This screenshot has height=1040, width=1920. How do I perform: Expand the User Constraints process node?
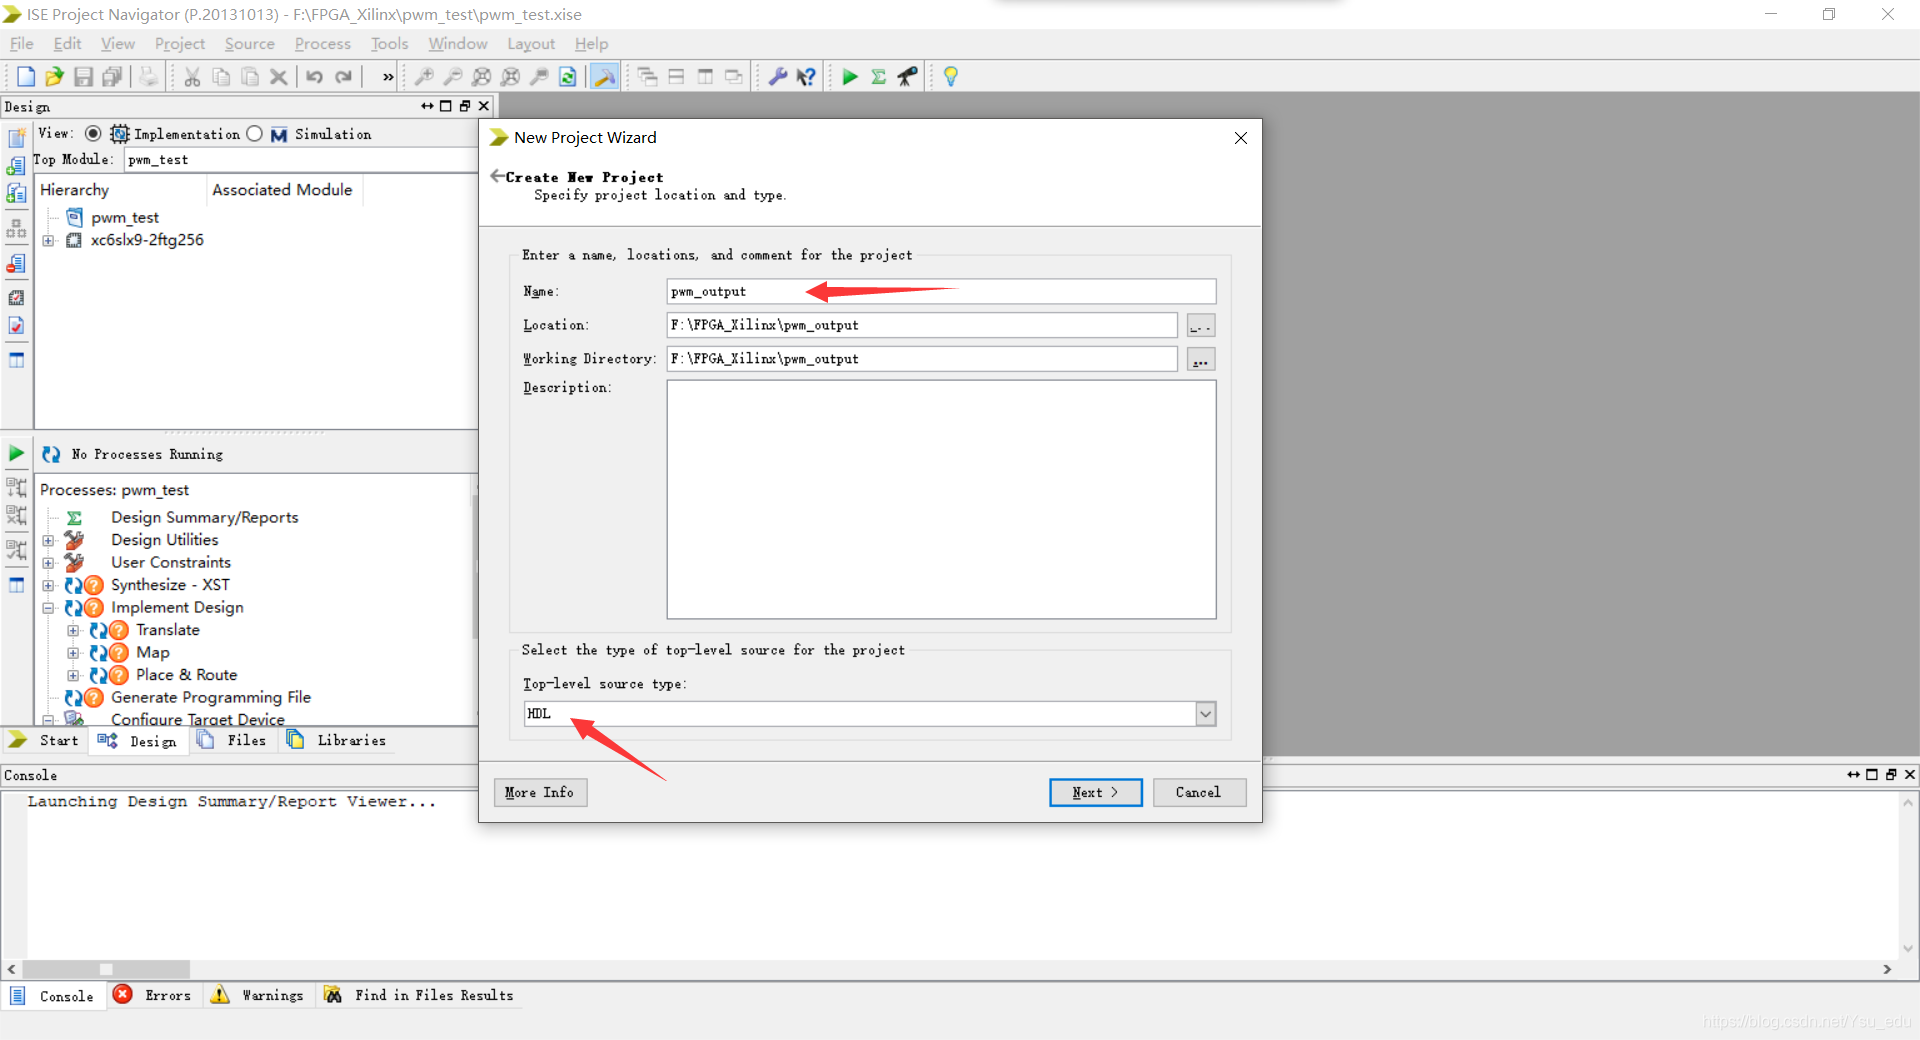[48, 563]
